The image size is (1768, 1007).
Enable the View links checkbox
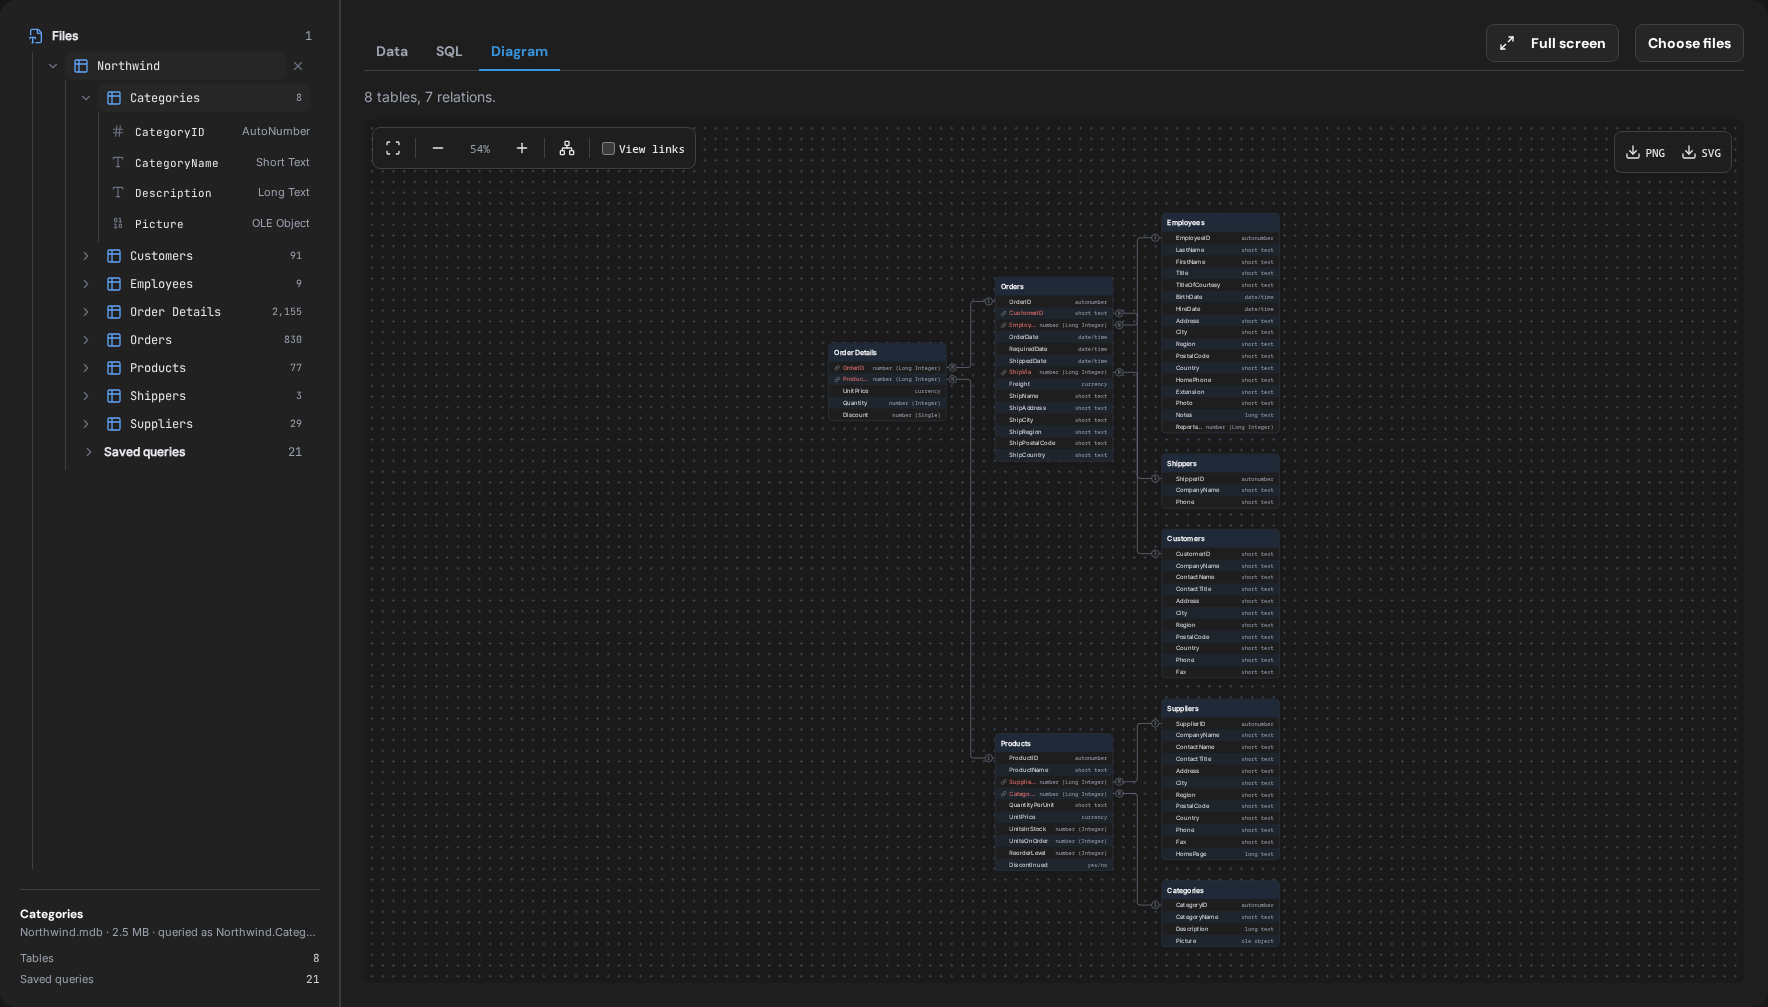(x=608, y=149)
